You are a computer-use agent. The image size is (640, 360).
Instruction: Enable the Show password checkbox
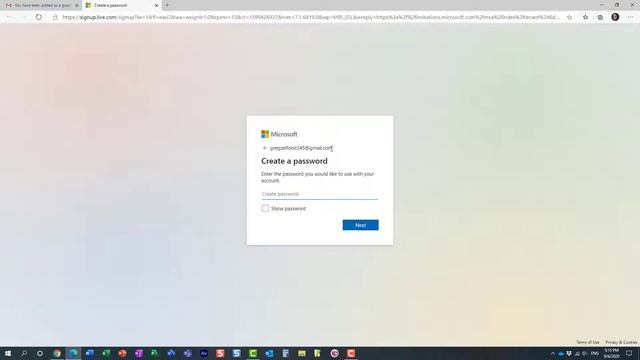pos(265,209)
